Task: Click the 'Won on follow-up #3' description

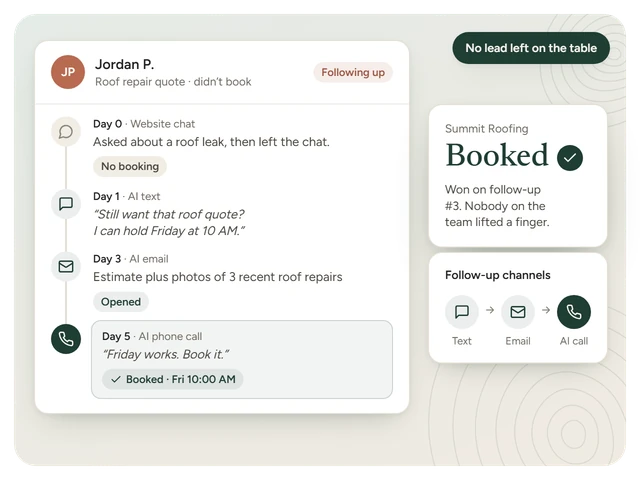Action: pos(497,206)
